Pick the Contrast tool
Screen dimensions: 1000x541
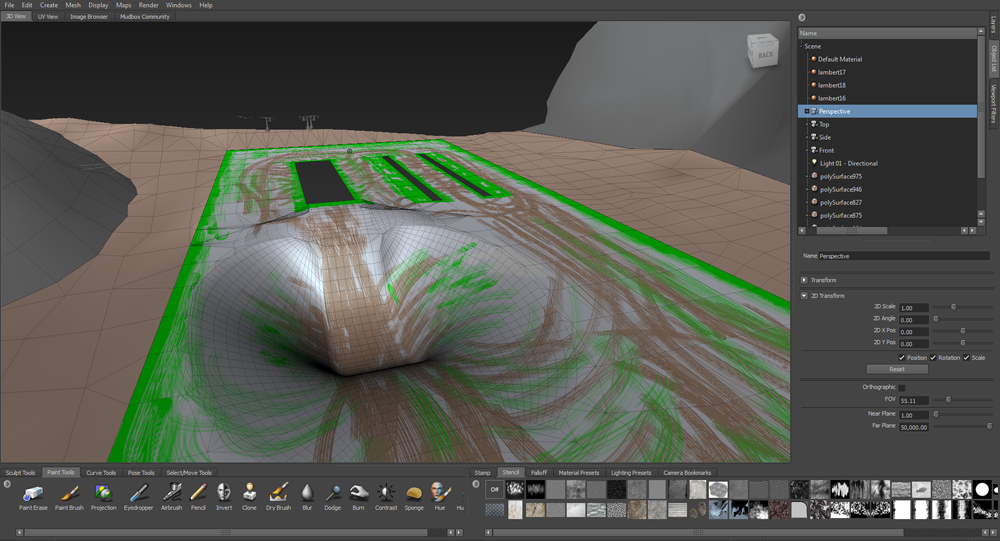tap(386, 497)
